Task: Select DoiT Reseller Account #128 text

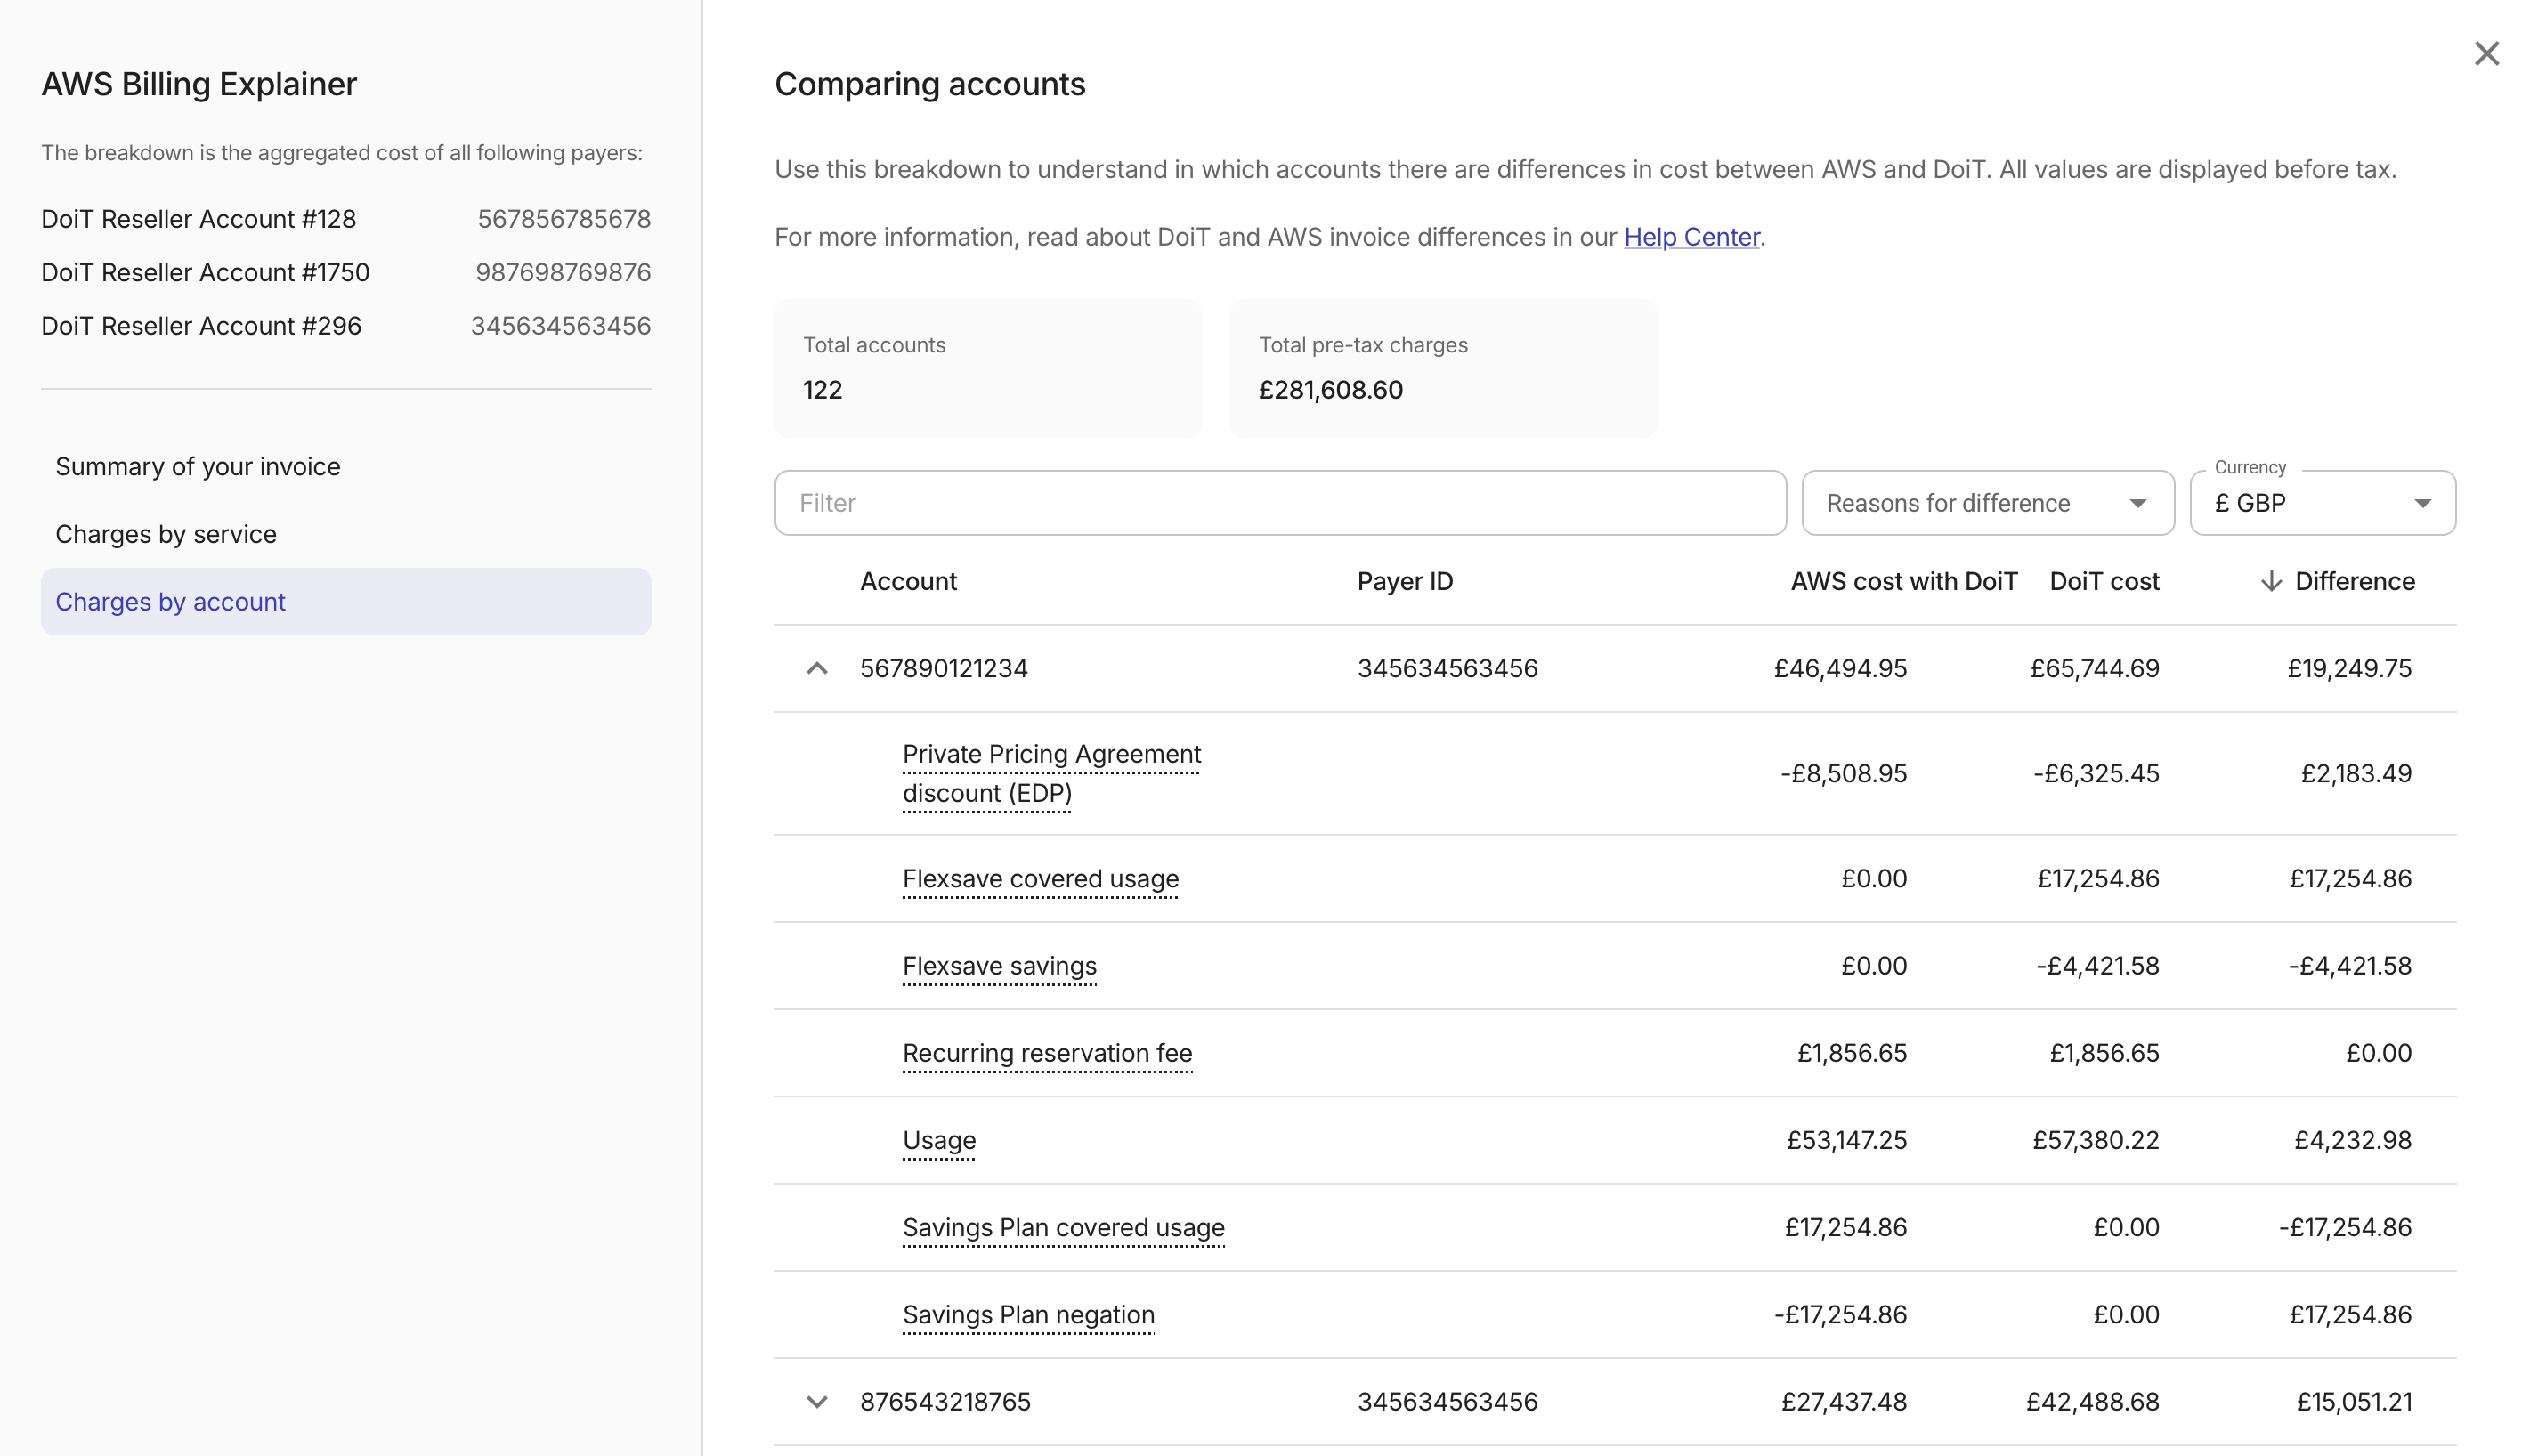Action: (x=198, y=219)
